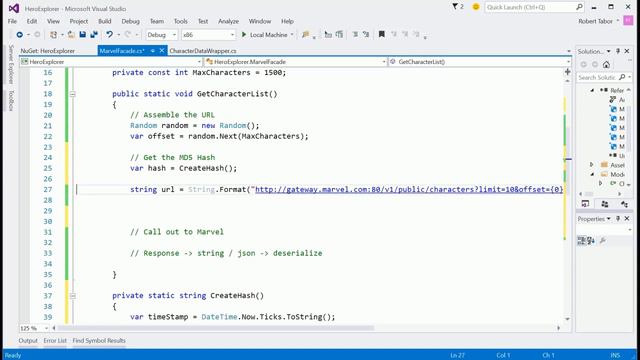Save the current file with floppy icon
Image resolution: width=640 pixels, height=360 pixels.
click(82, 35)
